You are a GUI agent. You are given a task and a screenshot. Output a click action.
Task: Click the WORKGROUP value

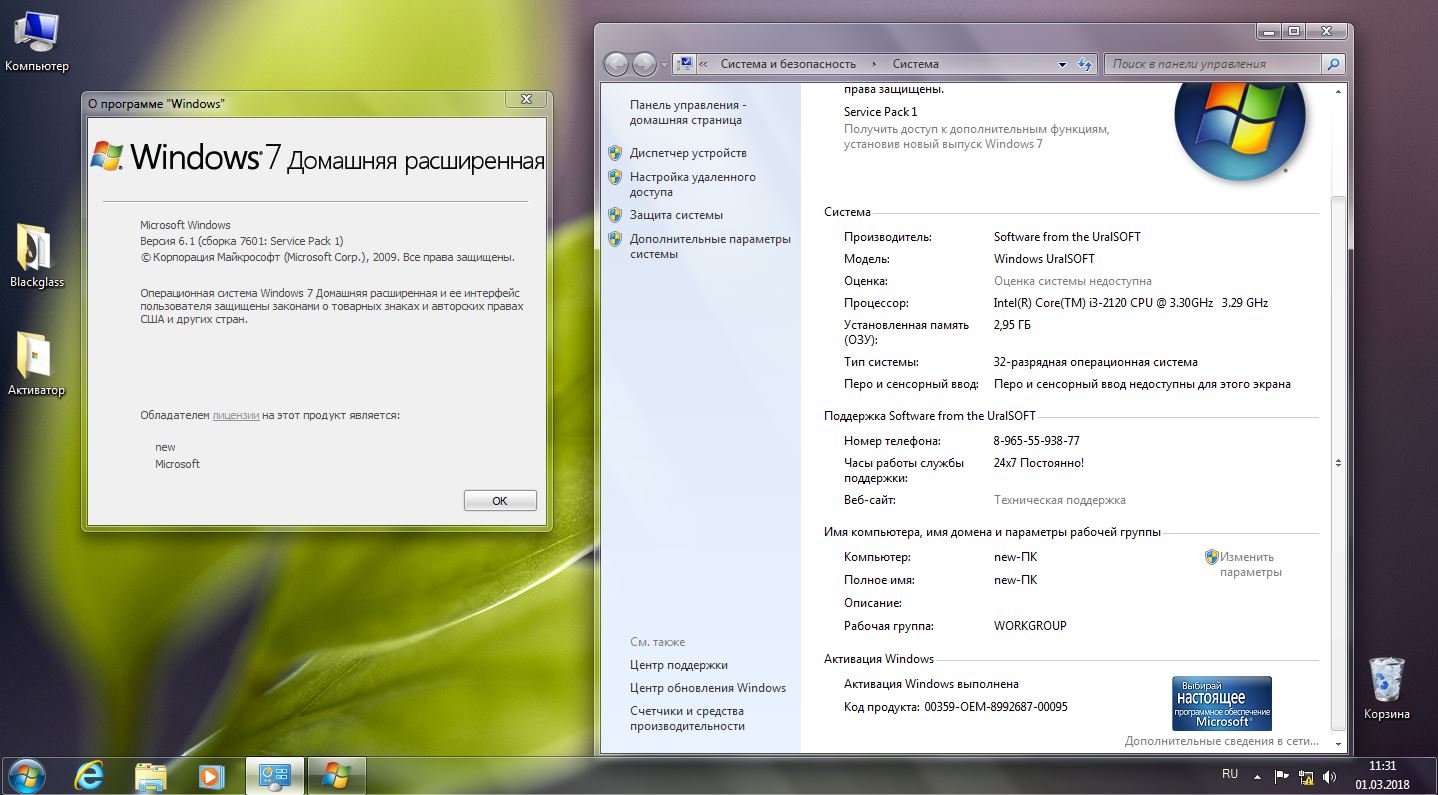[1030, 626]
